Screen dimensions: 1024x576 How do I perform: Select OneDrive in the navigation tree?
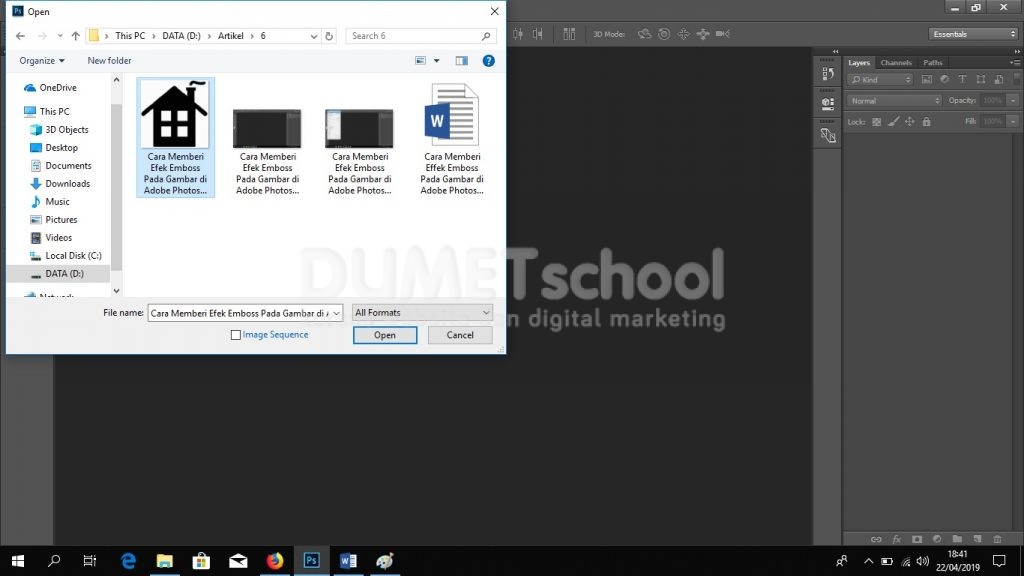point(50,88)
